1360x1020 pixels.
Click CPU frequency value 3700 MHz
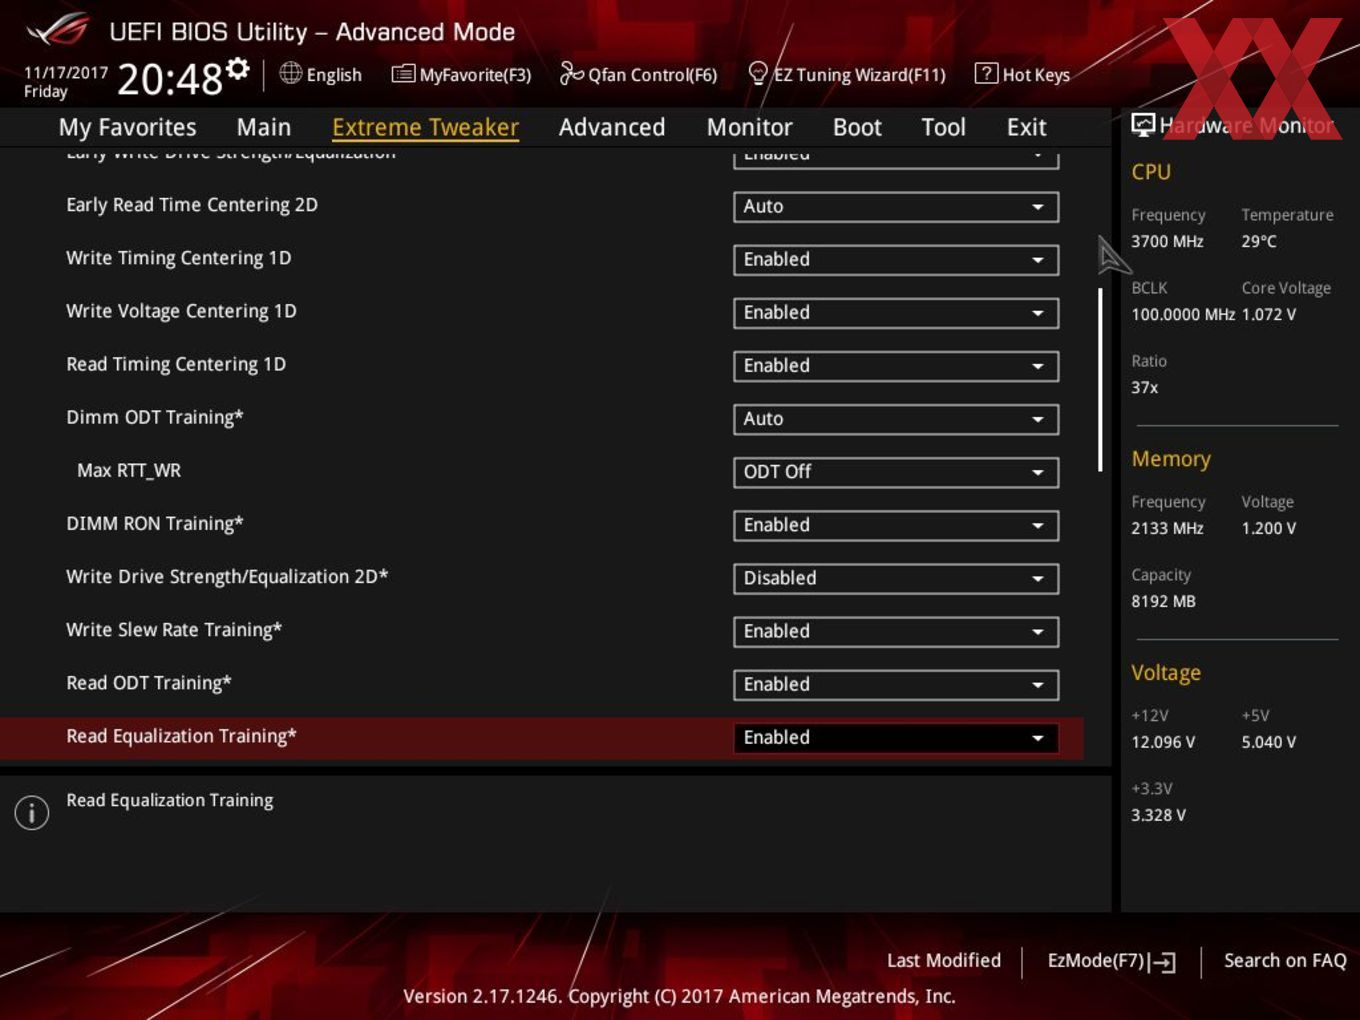pos(1167,241)
